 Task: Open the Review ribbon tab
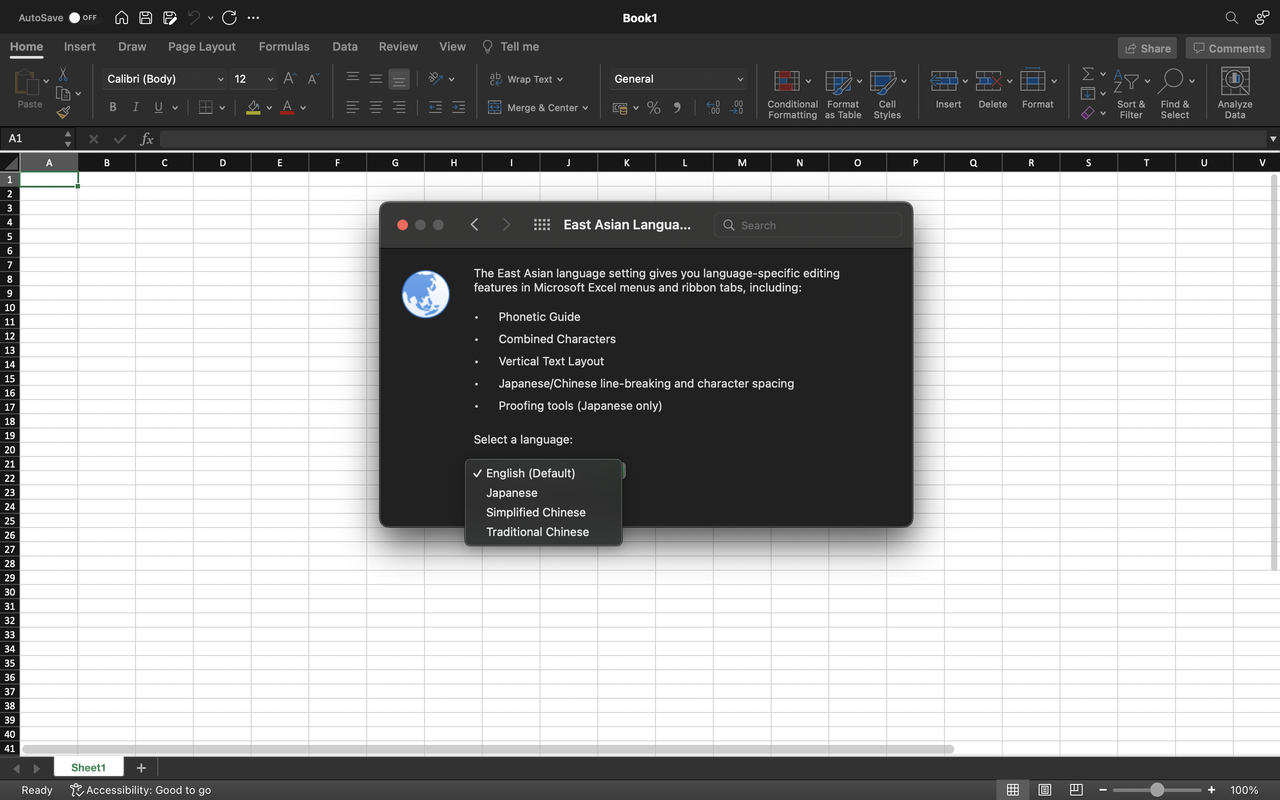(x=398, y=46)
